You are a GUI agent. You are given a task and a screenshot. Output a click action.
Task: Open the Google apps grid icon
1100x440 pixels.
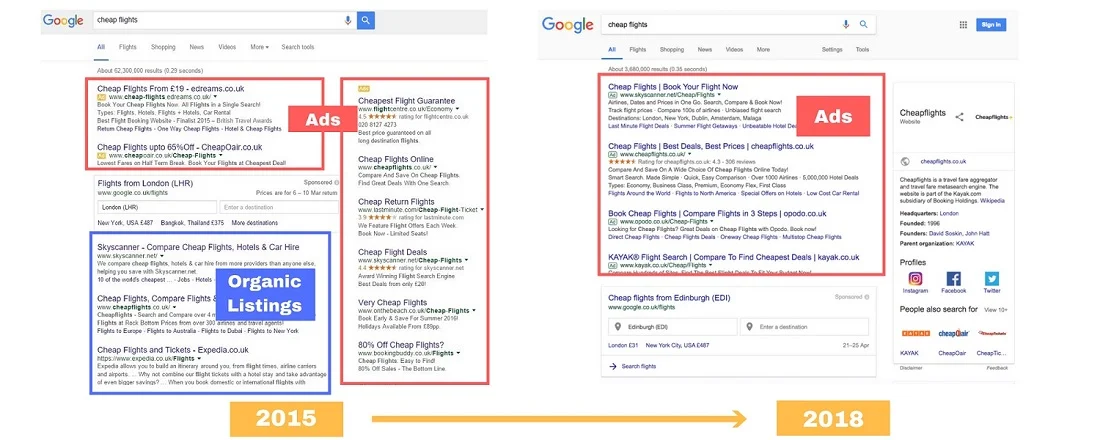coord(963,25)
